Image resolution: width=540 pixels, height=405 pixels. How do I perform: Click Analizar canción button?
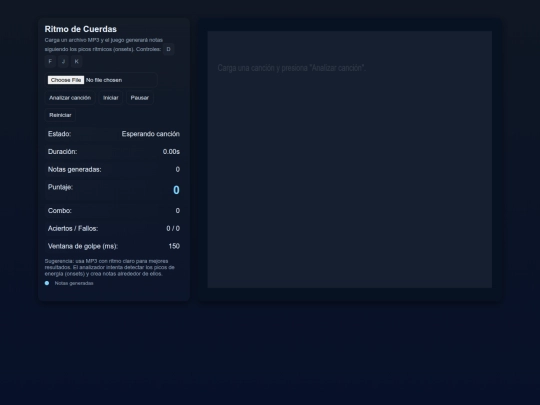point(70,98)
